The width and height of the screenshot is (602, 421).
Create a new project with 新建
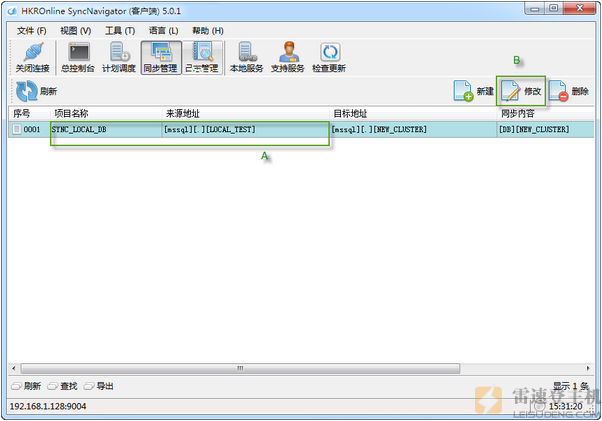pos(473,91)
